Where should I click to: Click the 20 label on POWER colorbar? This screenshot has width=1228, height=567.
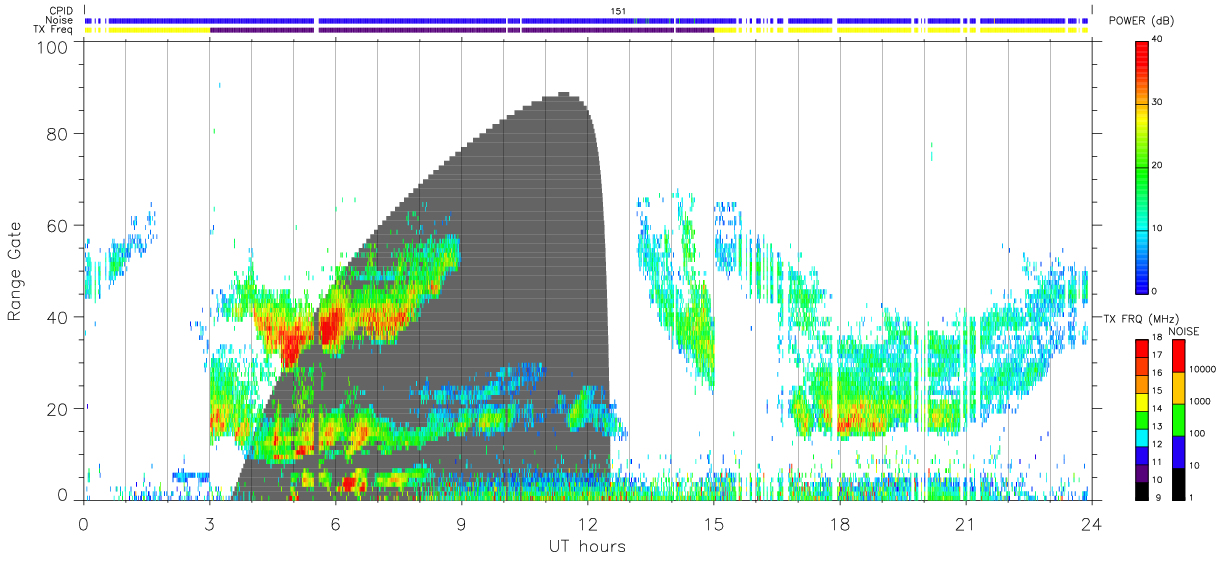[1159, 166]
